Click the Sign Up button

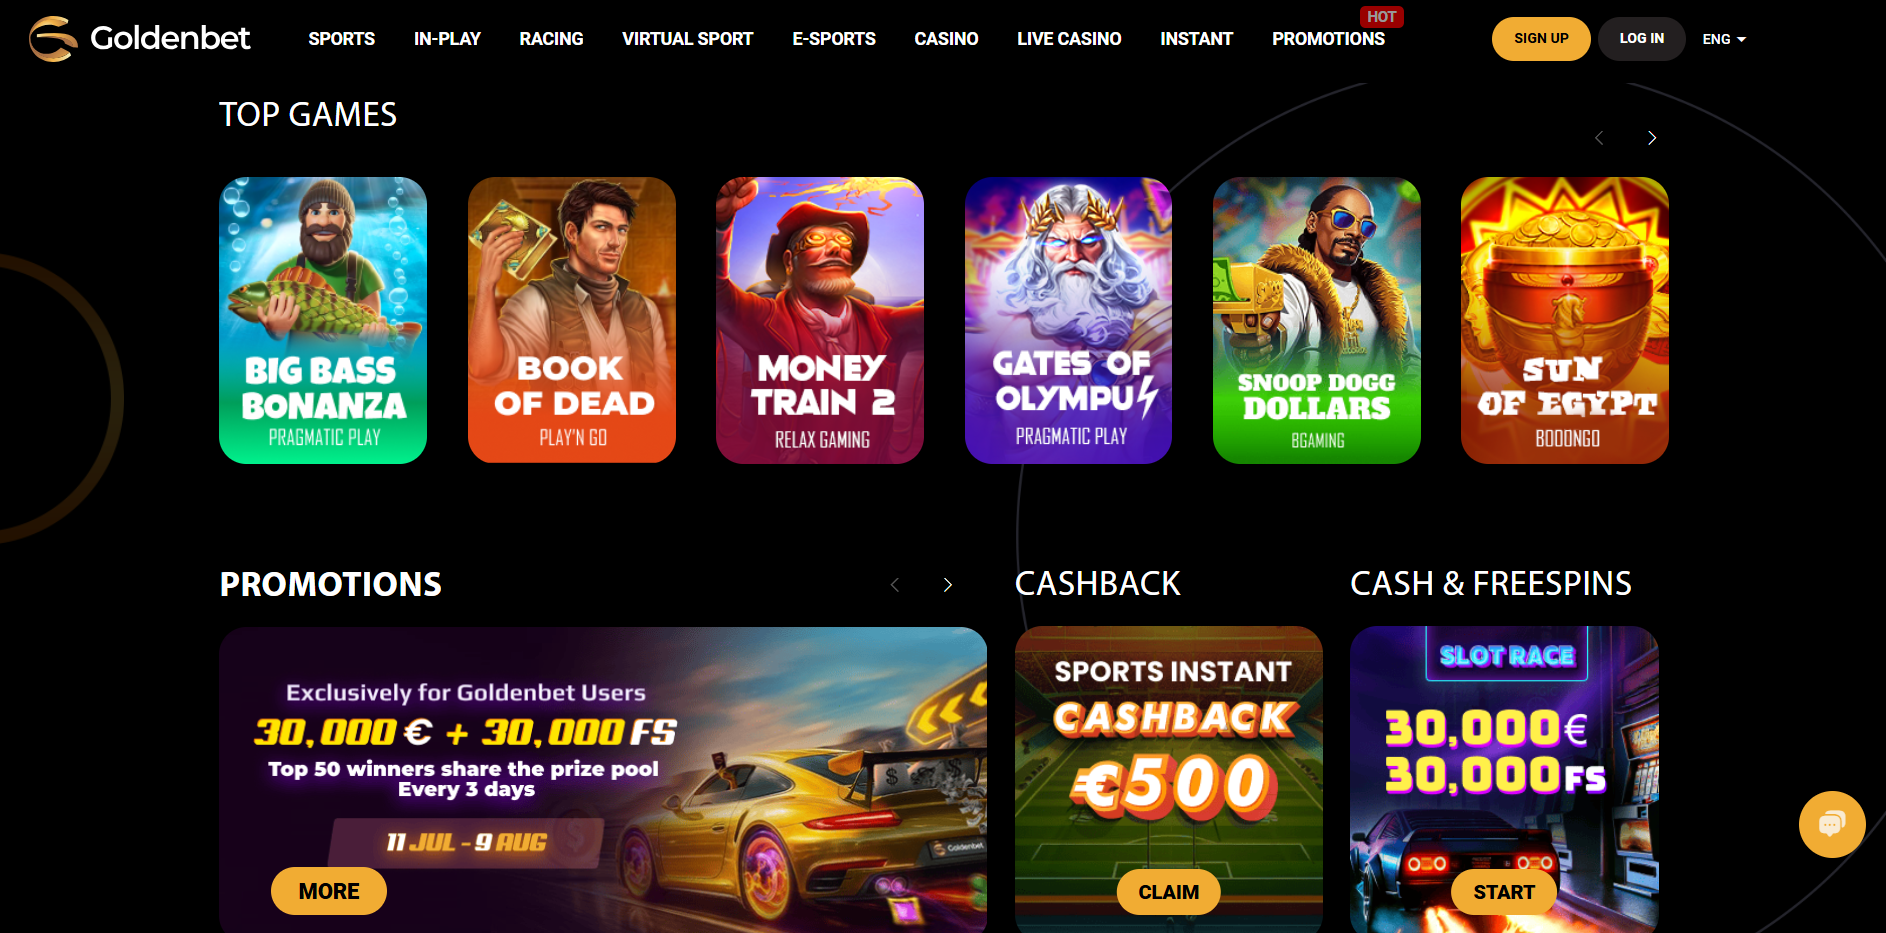(1541, 39)
